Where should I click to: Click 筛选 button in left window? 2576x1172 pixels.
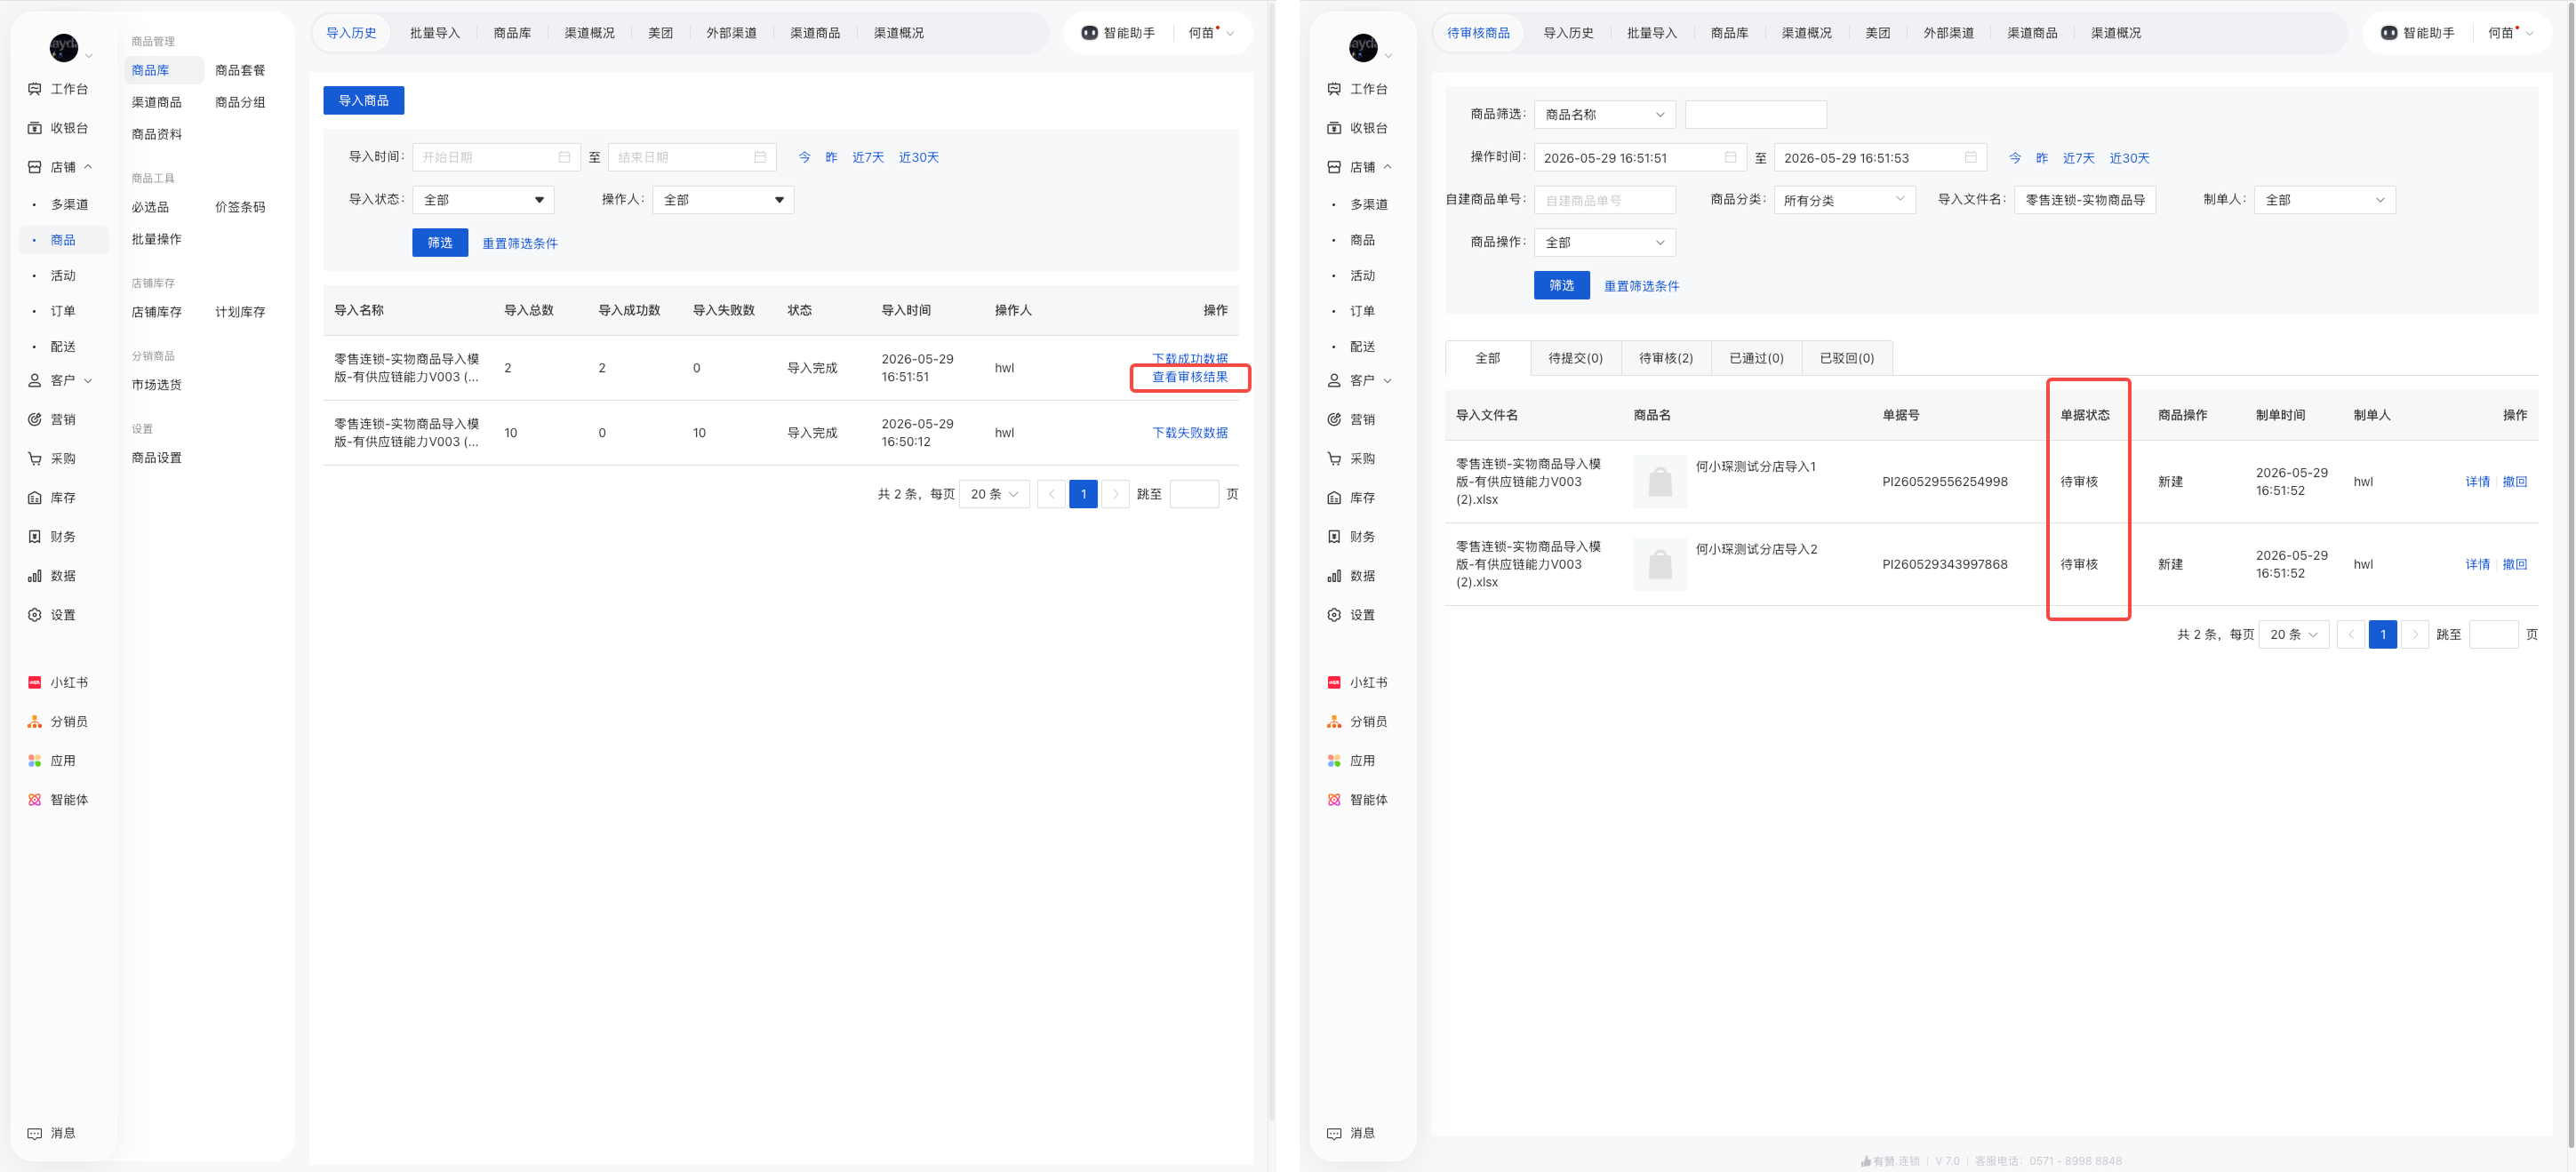[x=440, y=243]
